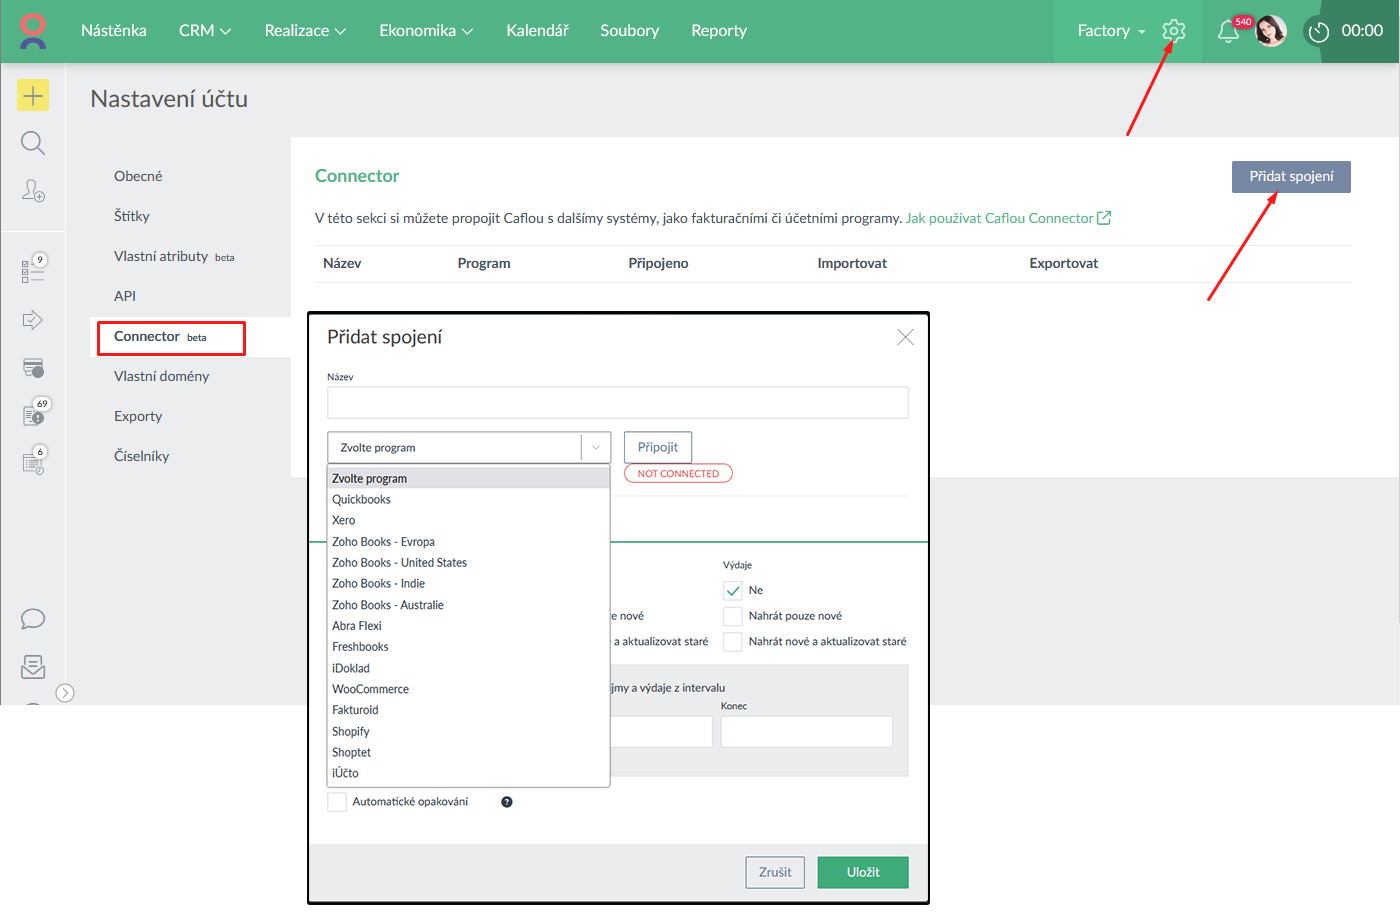
Task: Open account settings gear icon
Action: coord(1174,31)
